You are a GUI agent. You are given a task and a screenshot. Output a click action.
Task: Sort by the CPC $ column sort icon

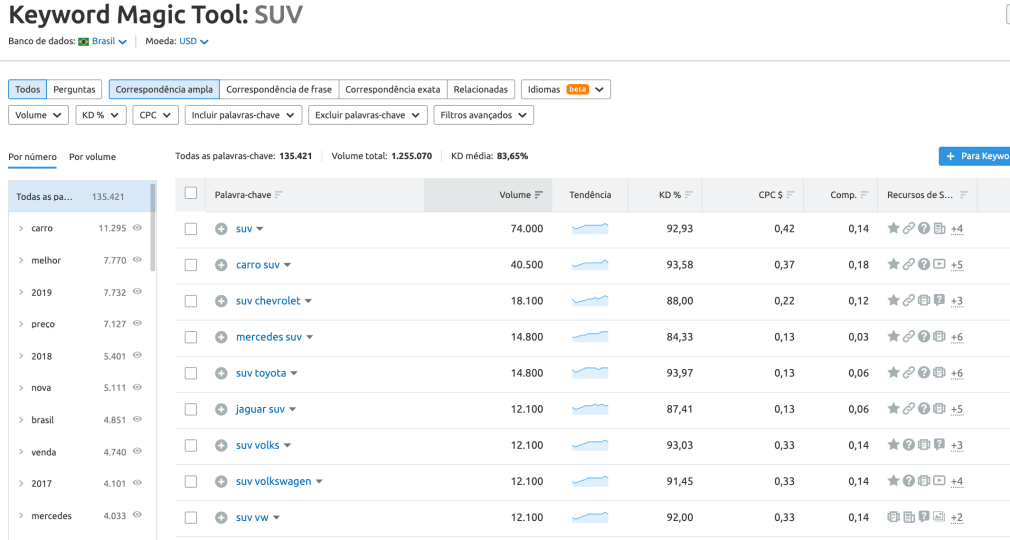point(790,195)
